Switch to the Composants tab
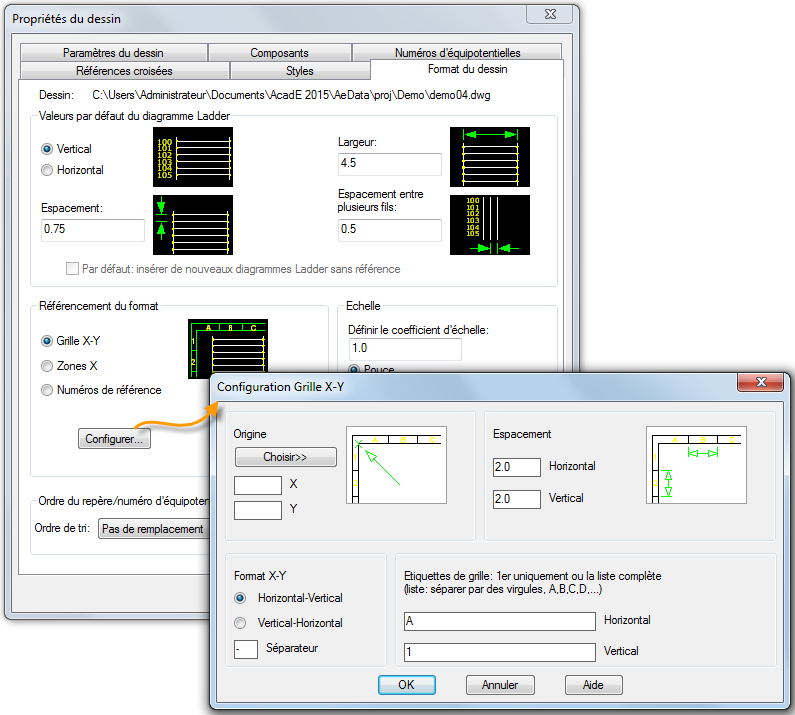 [x=279, y=53]
